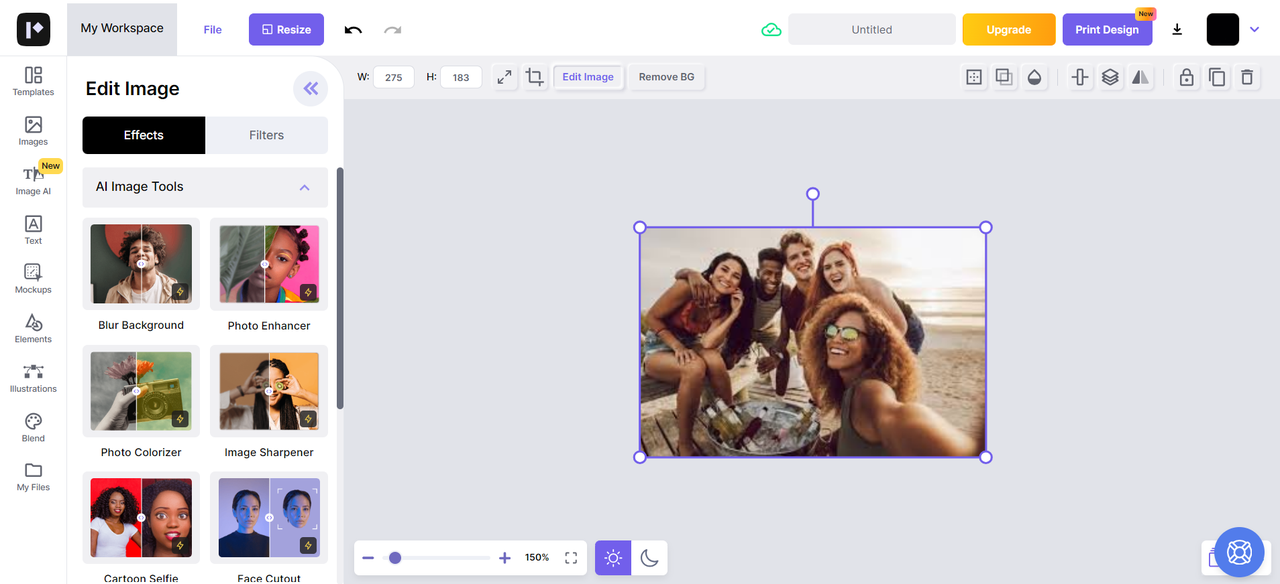The image size is (1280, 584).
Task: Select the Blur Background tool thumbnail
Action: point(141,264)
